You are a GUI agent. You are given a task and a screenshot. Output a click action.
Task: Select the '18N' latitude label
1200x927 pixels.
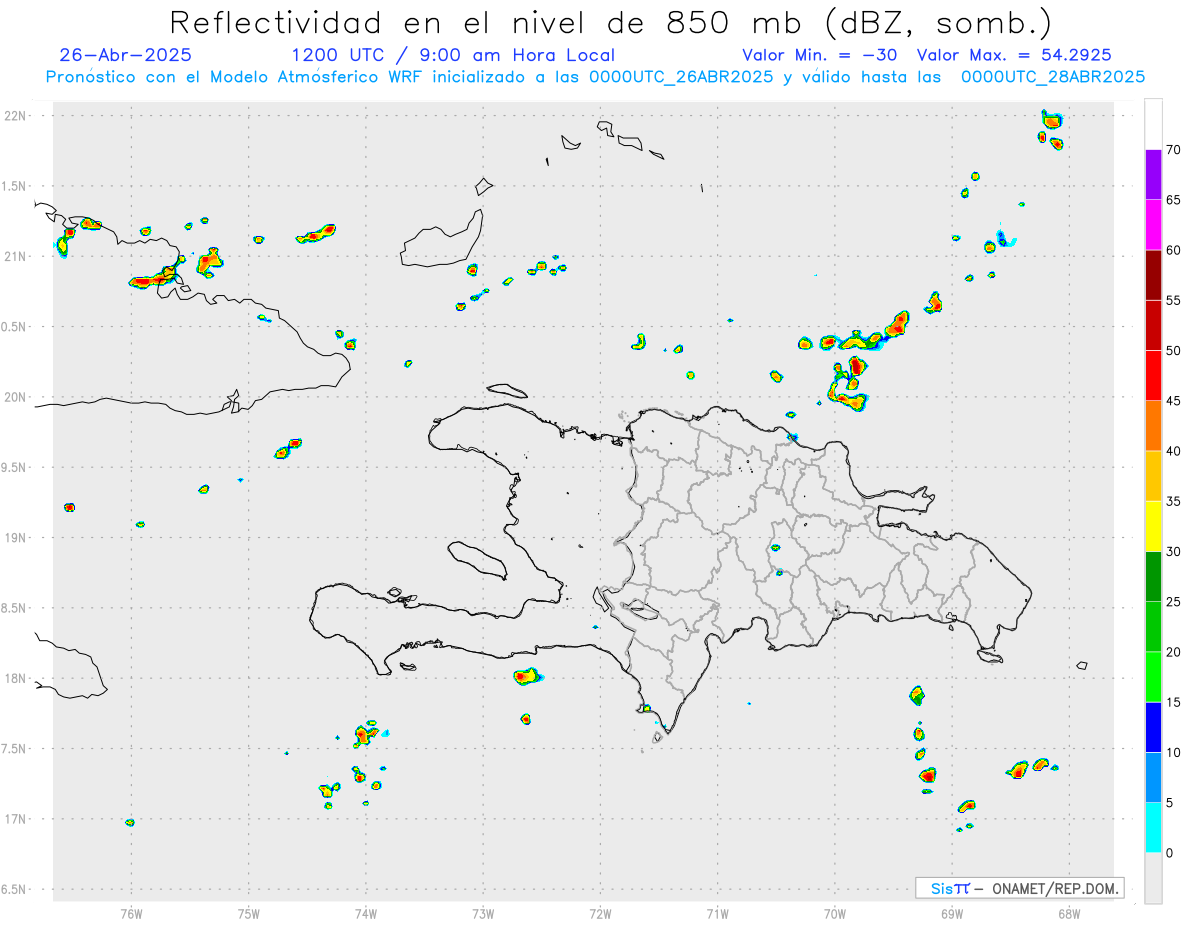[16, 678]
